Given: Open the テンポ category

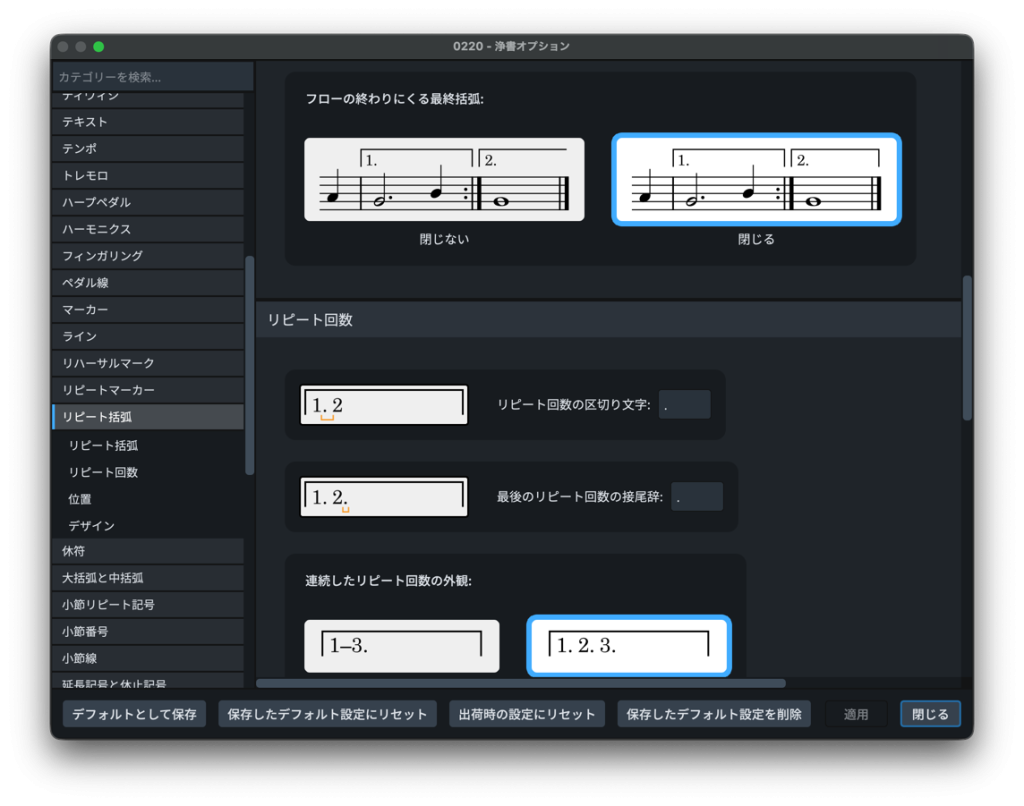Looking at the screenshot, I should tap(148, 149).
